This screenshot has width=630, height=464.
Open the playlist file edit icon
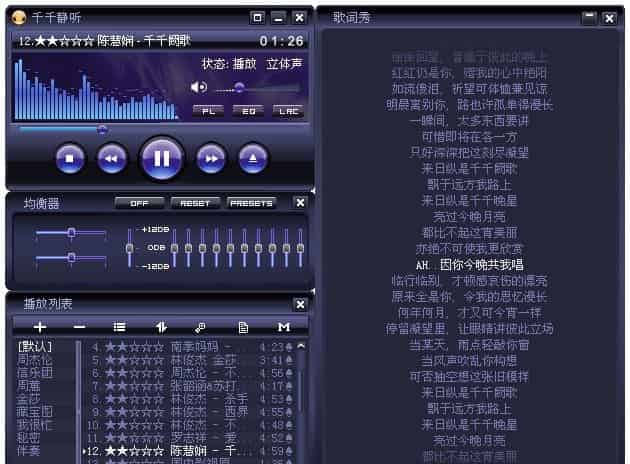(243, 327)
